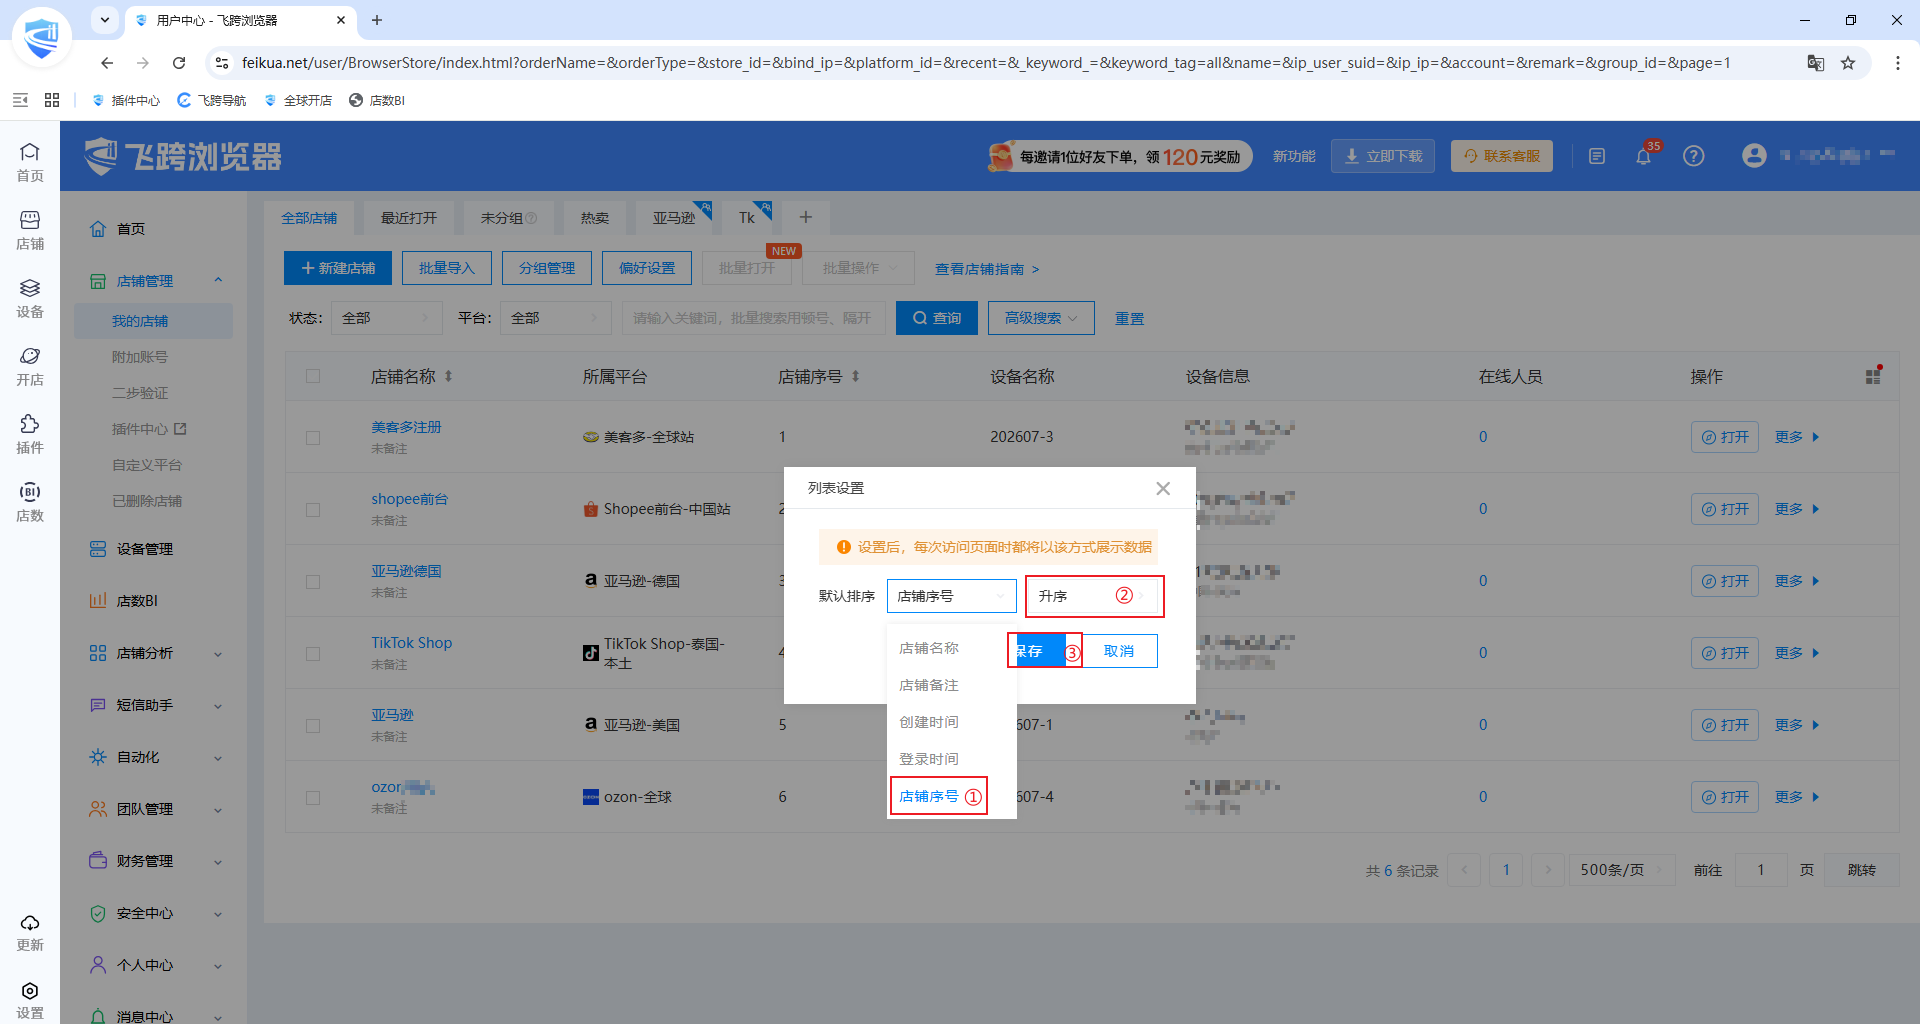Switch to the 热卖 tab
Image resolution: width=1920 pixels, height=1024 pixels.
point(594,217)
